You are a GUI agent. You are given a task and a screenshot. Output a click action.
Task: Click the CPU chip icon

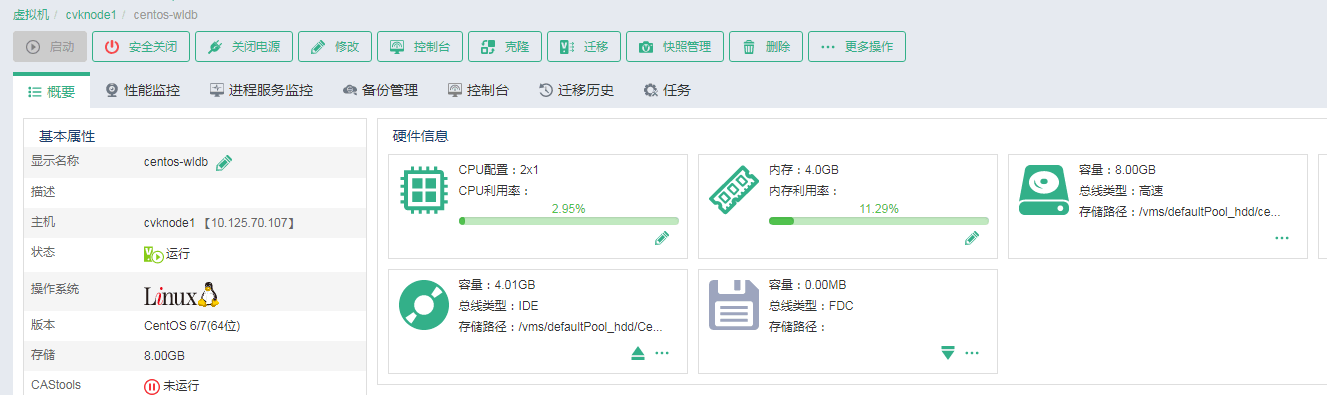click(424, 190)
